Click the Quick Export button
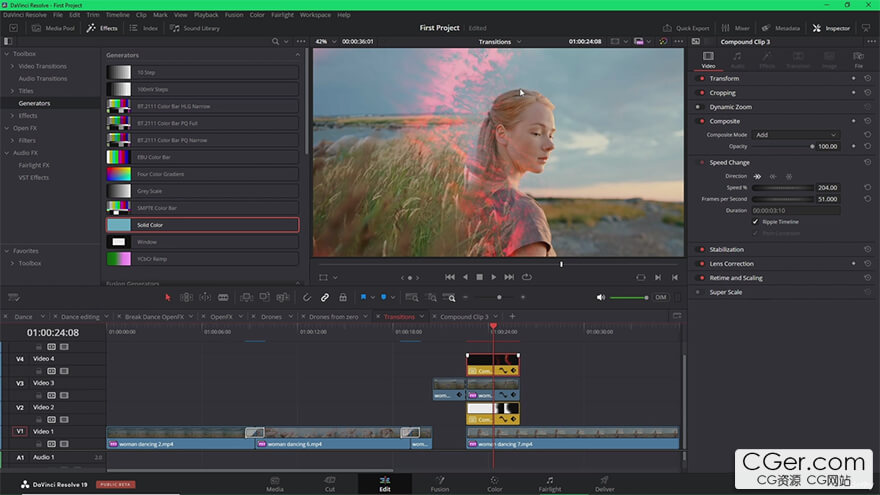 [x=686, y=28]
